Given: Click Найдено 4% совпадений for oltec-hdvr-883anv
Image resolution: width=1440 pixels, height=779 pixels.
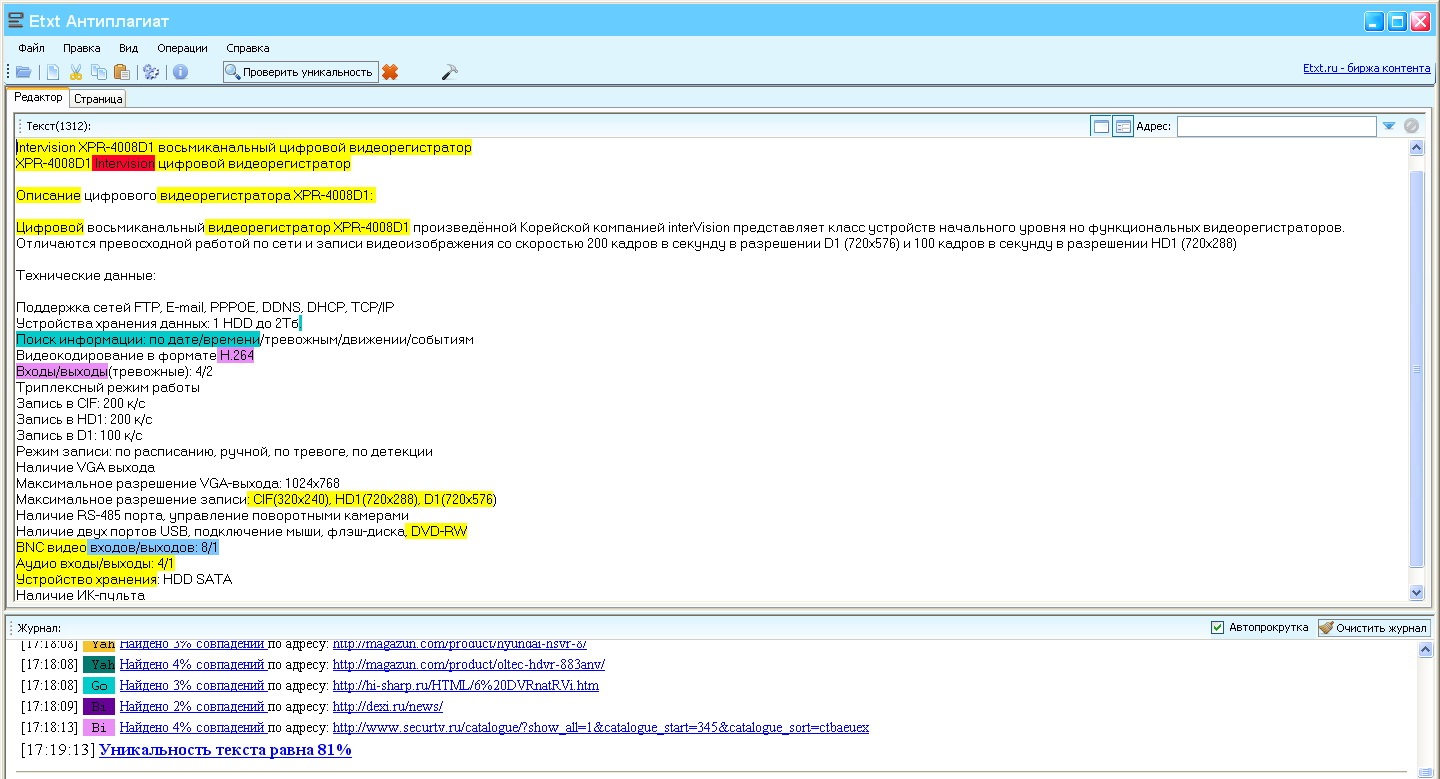Looking at the screenshot, I should pos(192,664).
